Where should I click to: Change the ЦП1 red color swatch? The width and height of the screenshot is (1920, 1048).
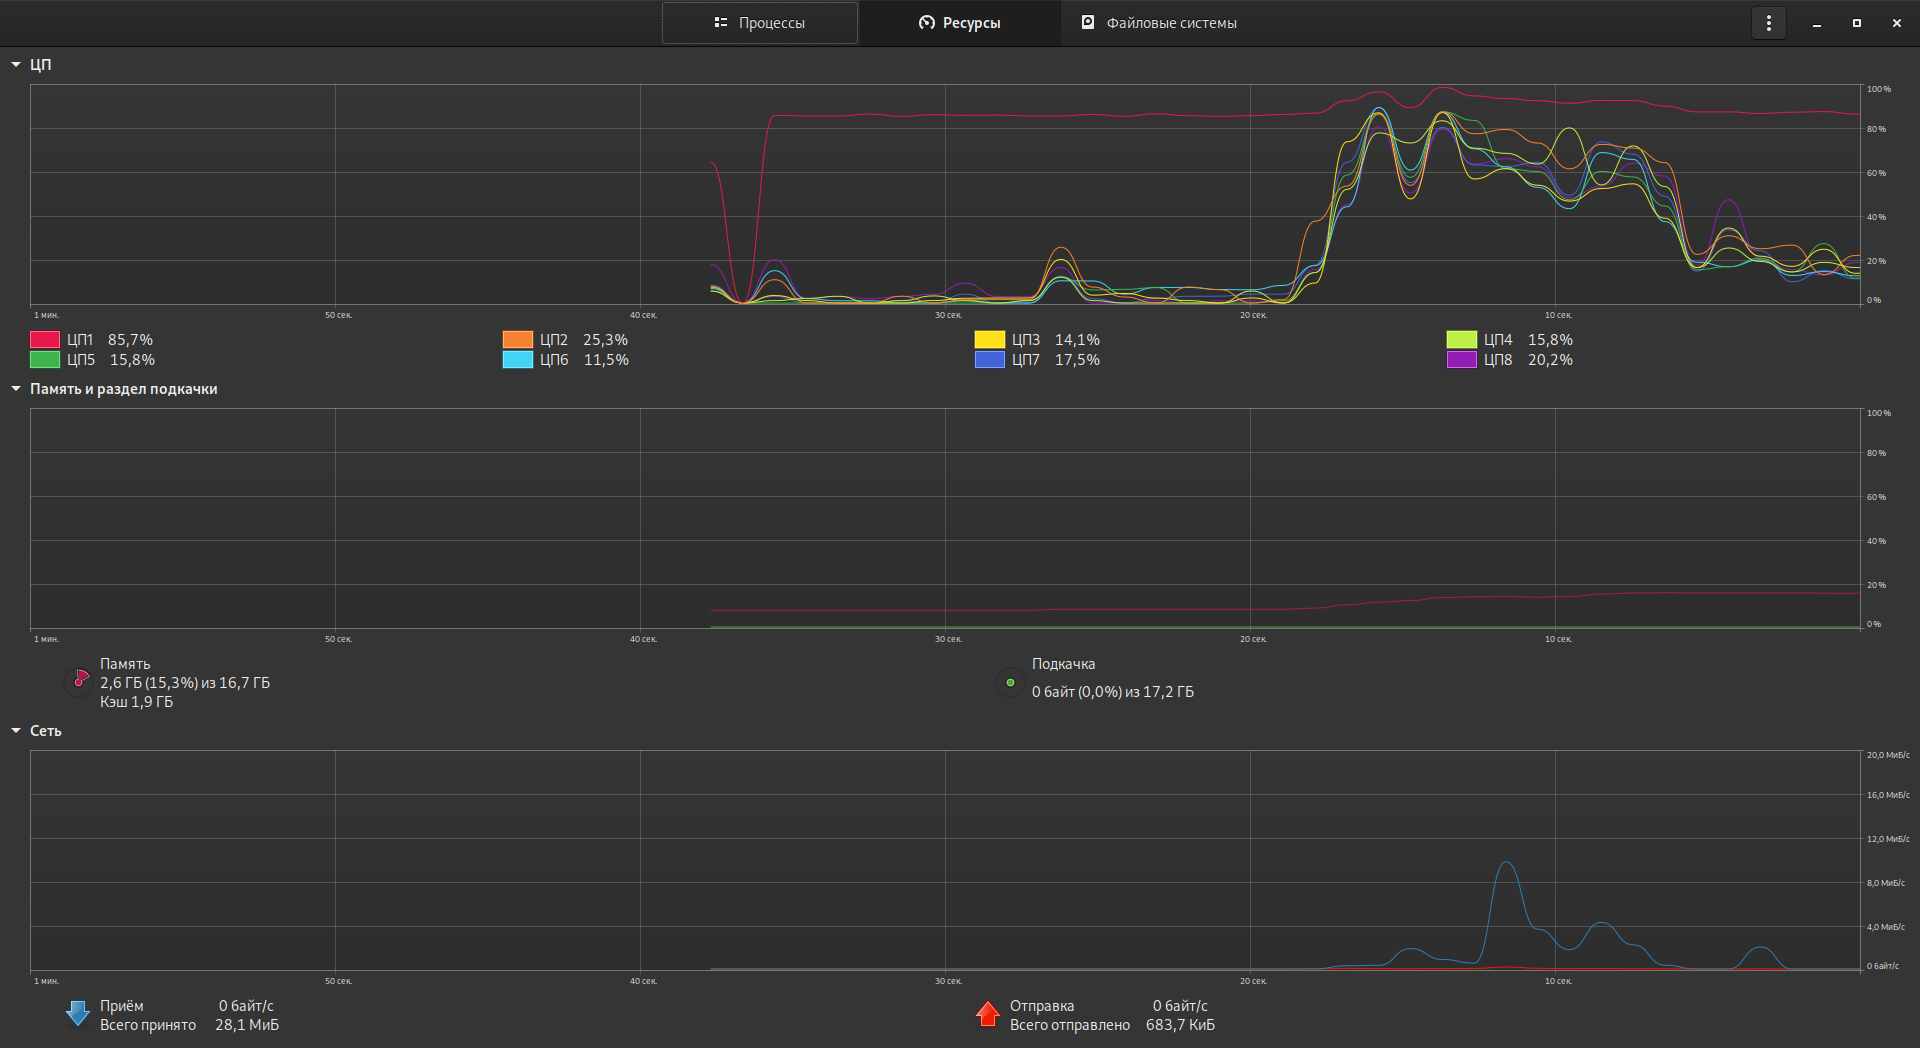[x=45, y=340]
